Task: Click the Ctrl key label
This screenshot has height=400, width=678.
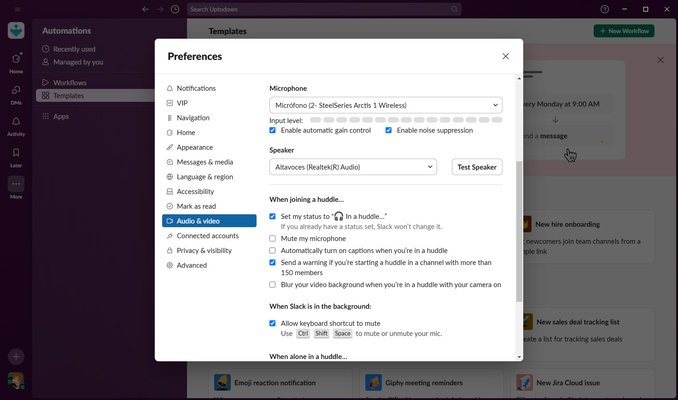Action: click(303, 333)
